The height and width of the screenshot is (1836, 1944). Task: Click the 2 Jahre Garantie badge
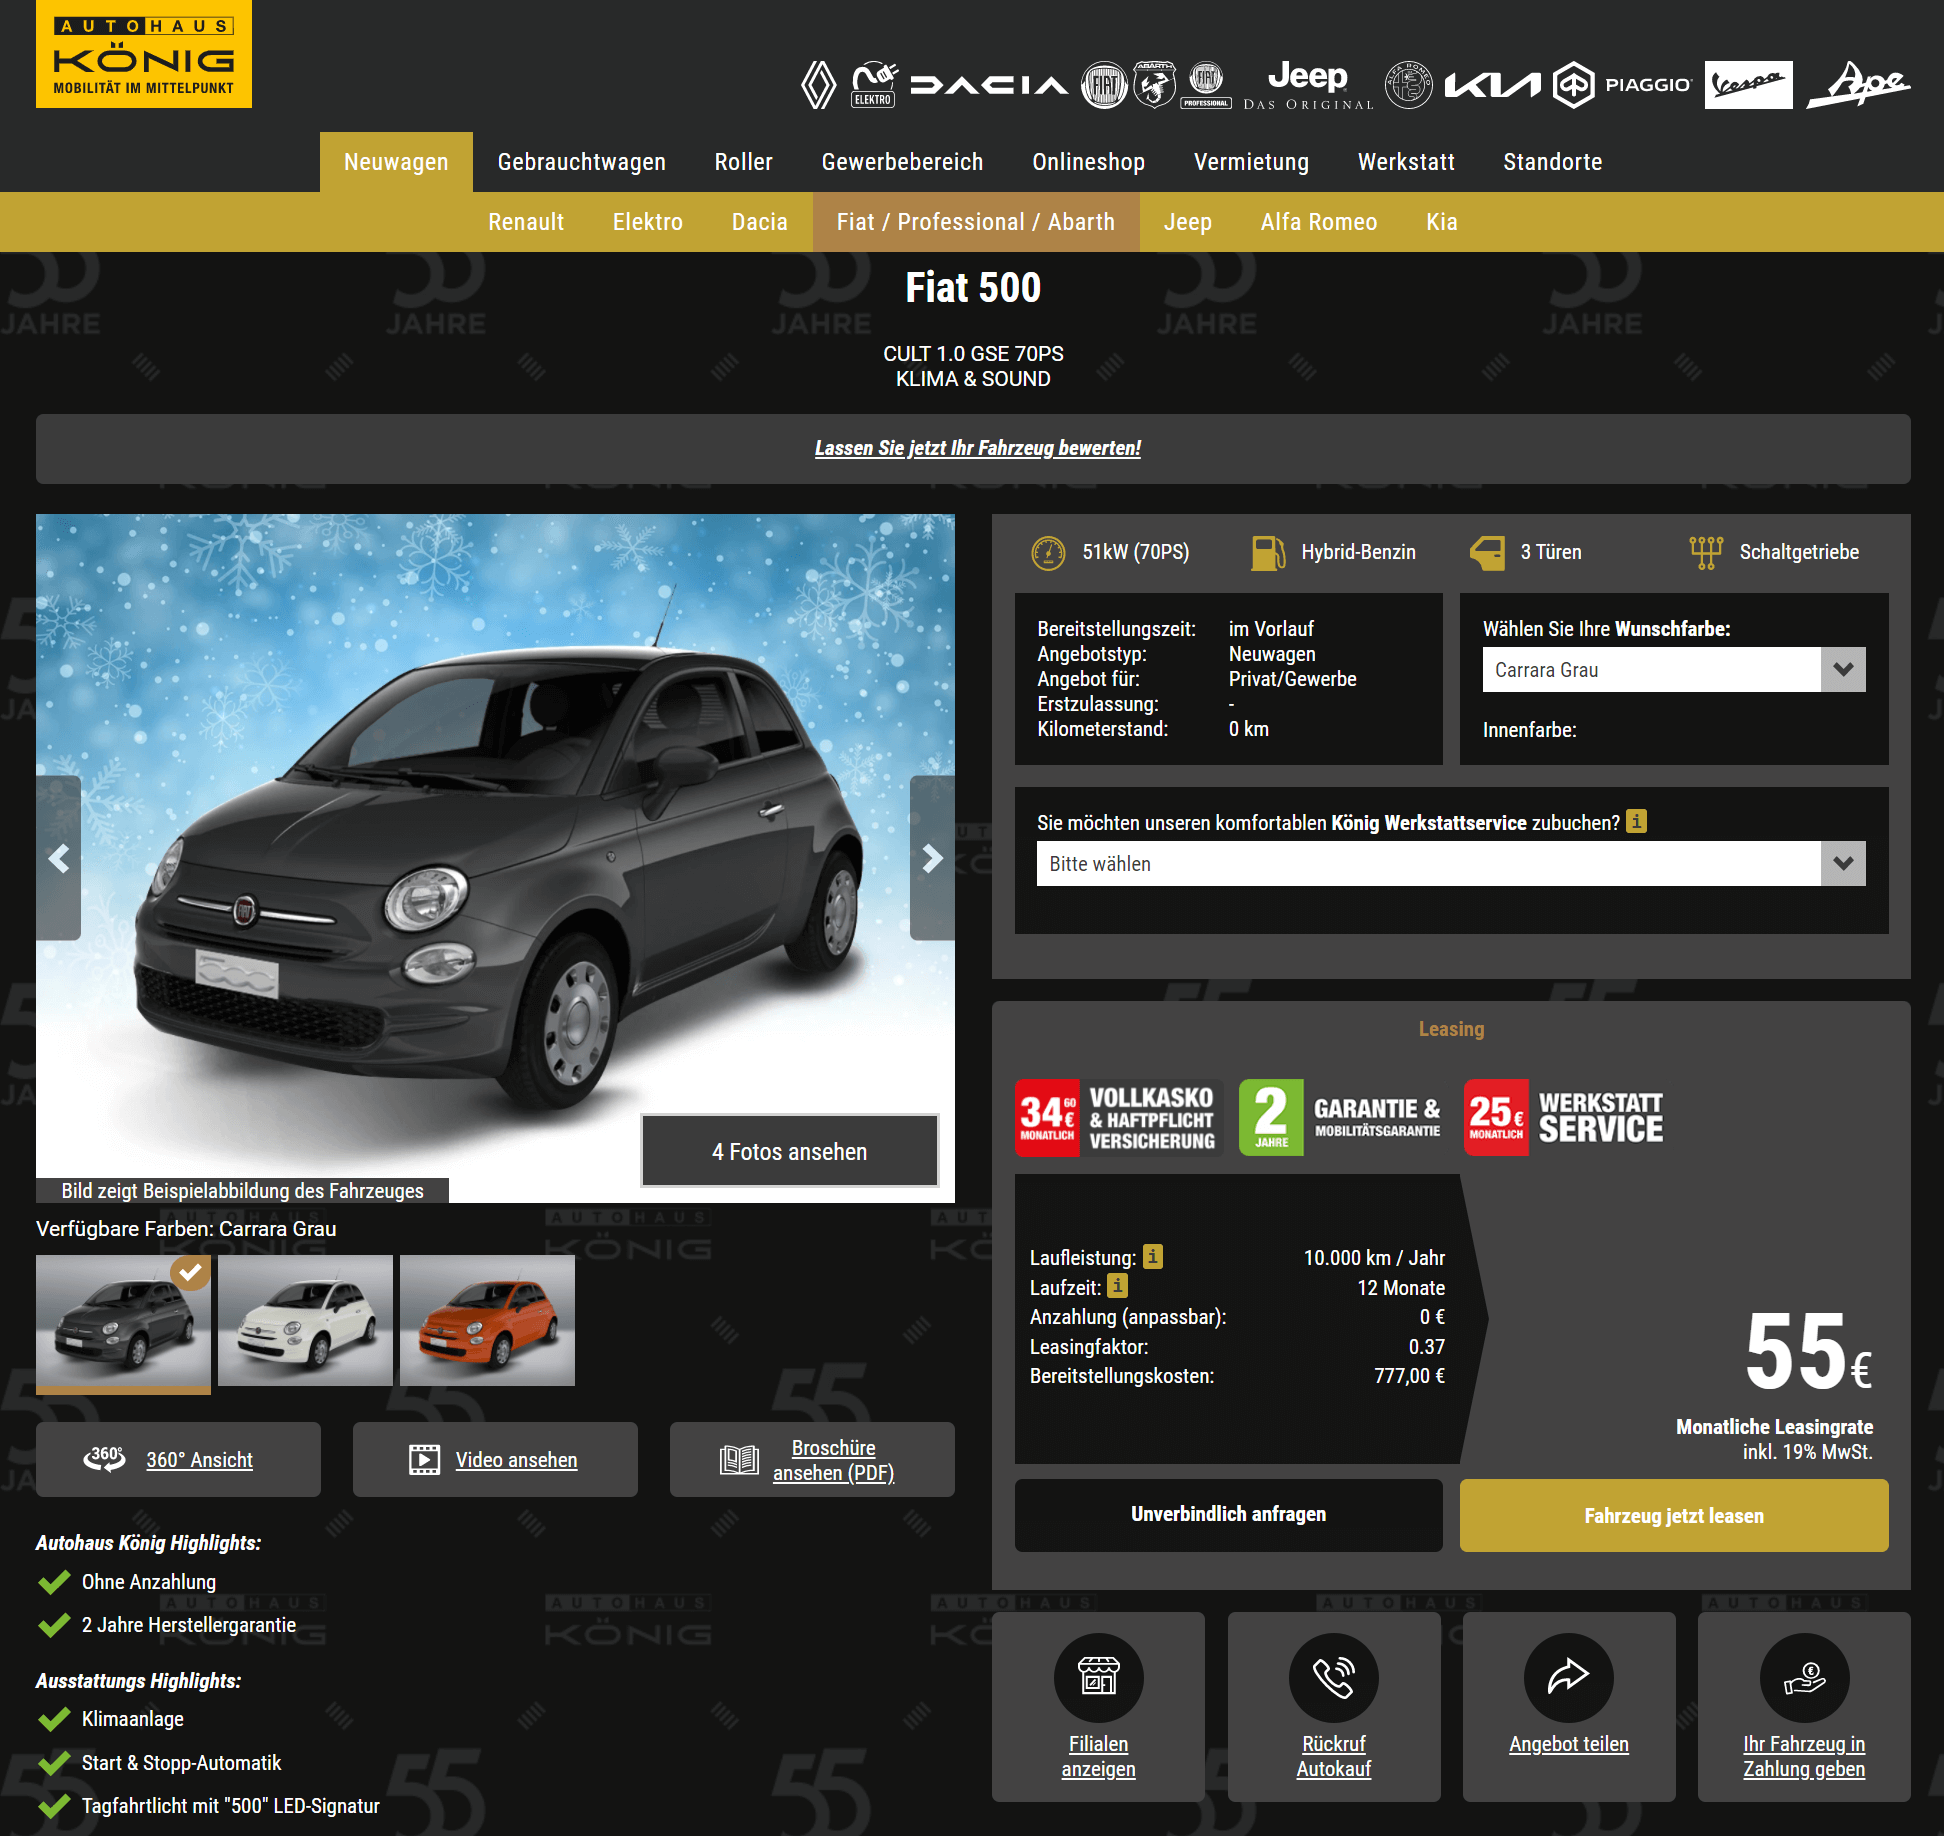(x=1341, y=1118)
